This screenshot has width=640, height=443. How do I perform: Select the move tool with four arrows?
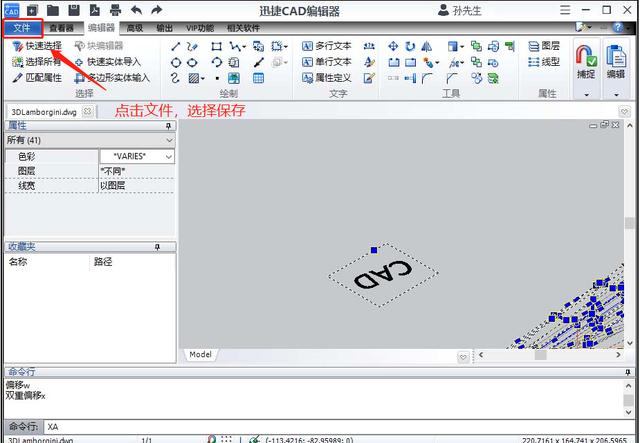(393, 46)
